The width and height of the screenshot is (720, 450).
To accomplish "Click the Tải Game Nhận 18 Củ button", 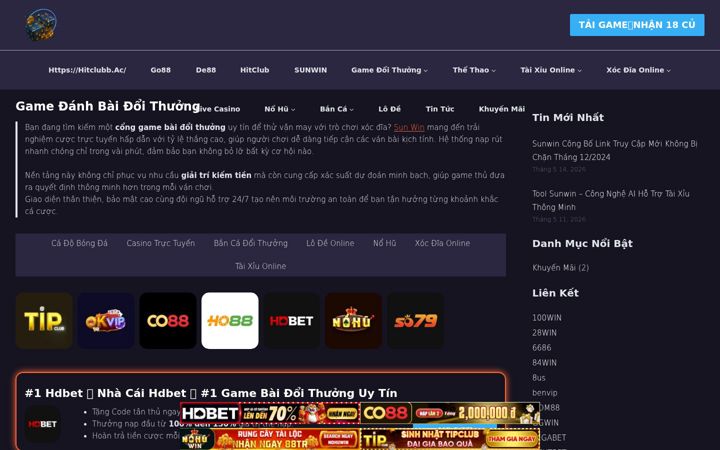I will pyautogui.click(x=637, y=25).
